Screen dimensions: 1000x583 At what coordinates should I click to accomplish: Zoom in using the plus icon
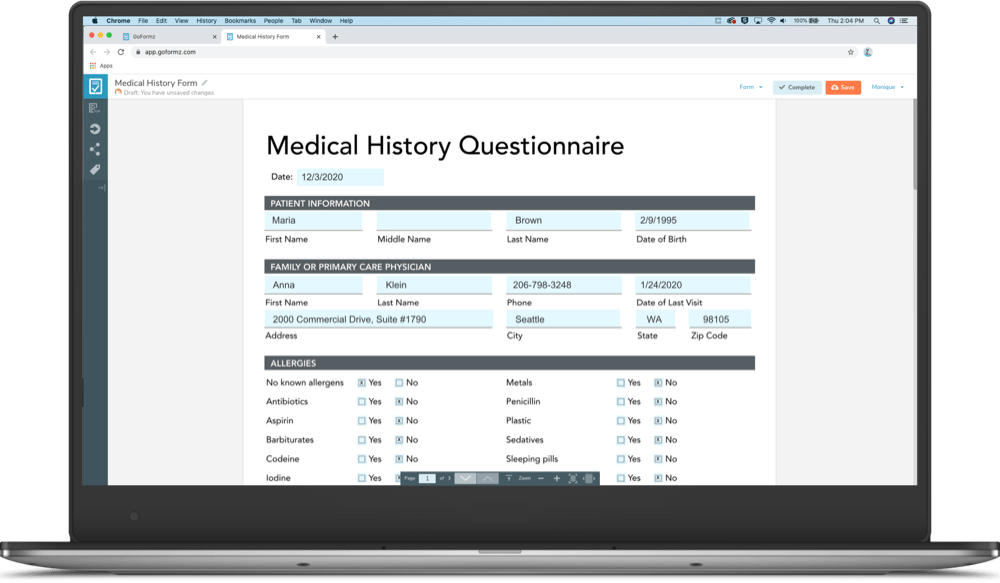point(558,478)
